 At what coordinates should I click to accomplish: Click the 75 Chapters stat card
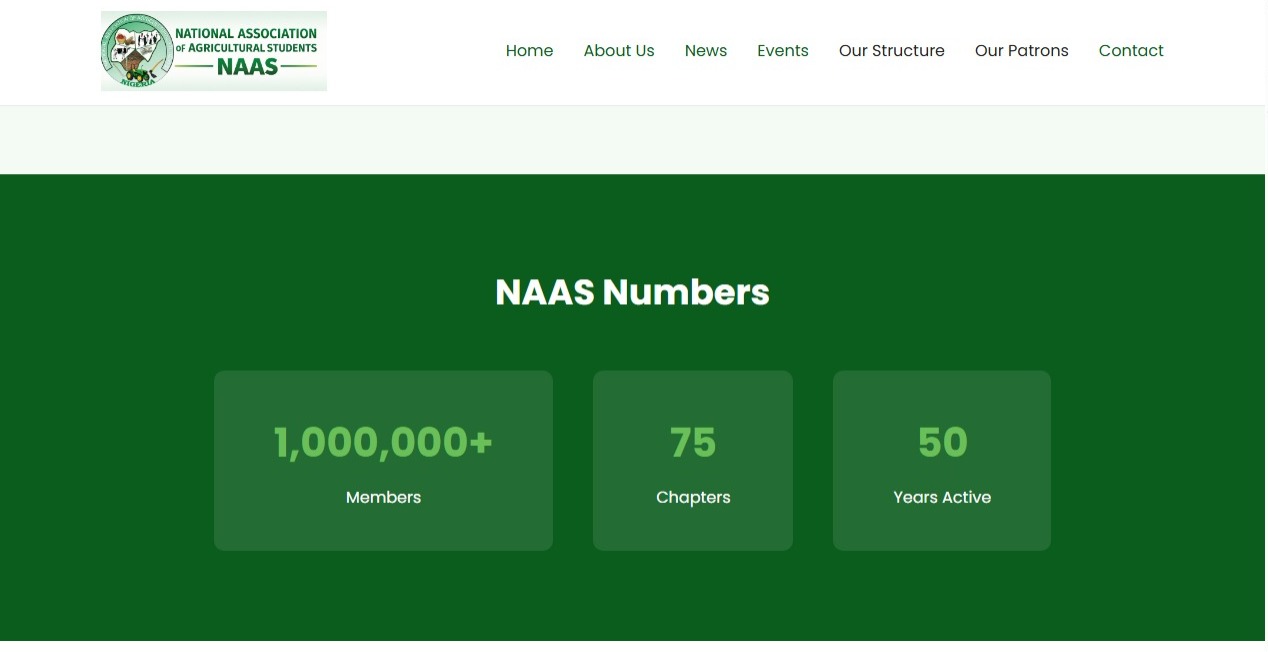tap(693, 460)
